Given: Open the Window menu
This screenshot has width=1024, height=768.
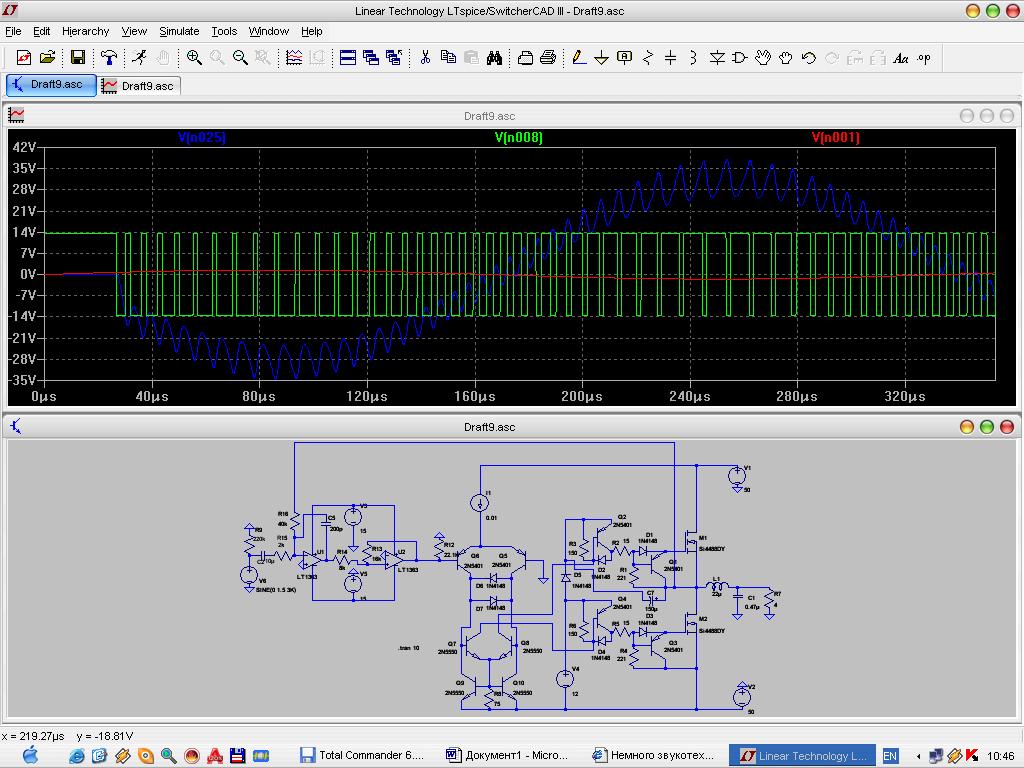Looking at the screenshot, I should [x=268, y=31].
